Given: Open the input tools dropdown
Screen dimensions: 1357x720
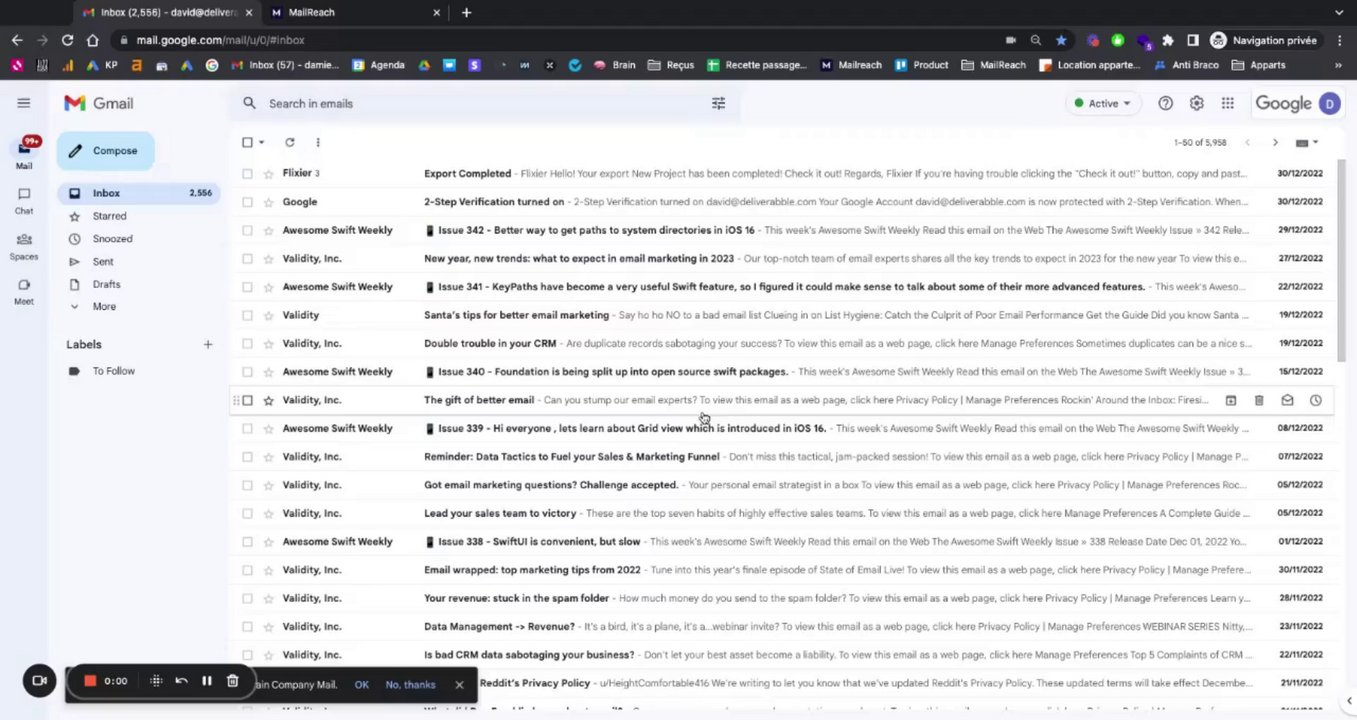Looking at the screenshot, I should point(1307,142).
